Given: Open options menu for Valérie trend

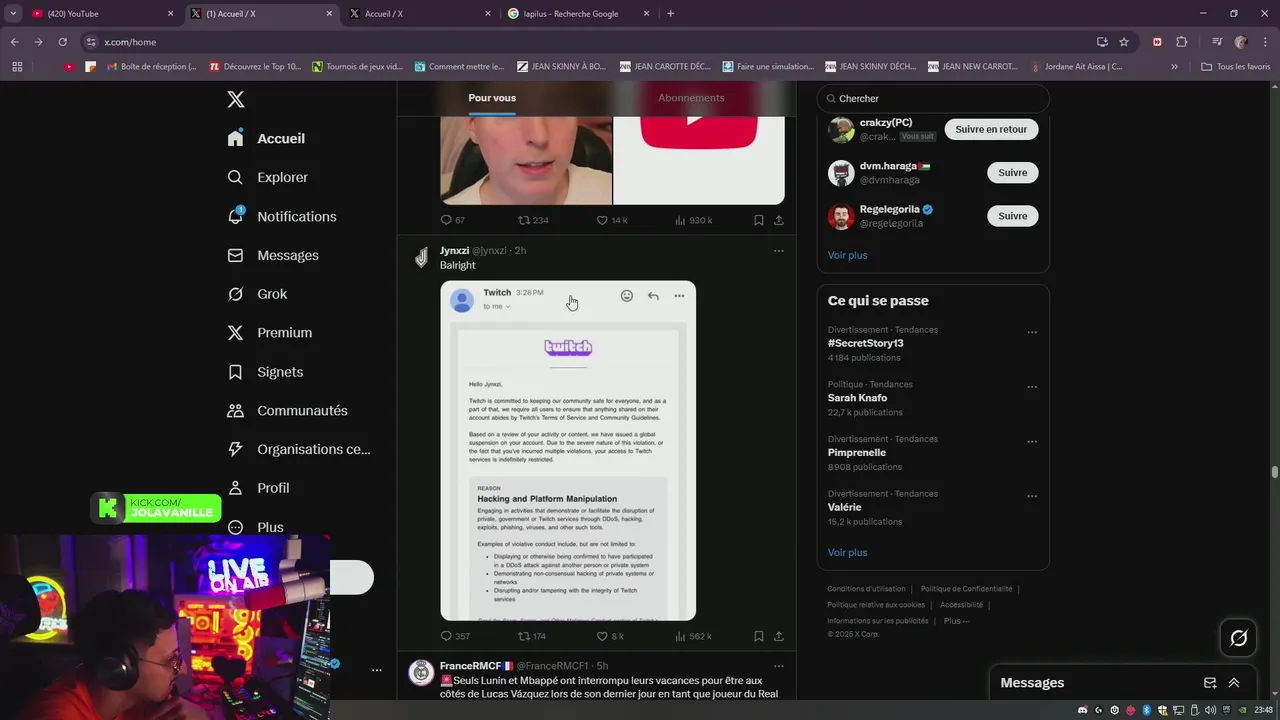Looking at the screenshot, I should point(1032,496).
